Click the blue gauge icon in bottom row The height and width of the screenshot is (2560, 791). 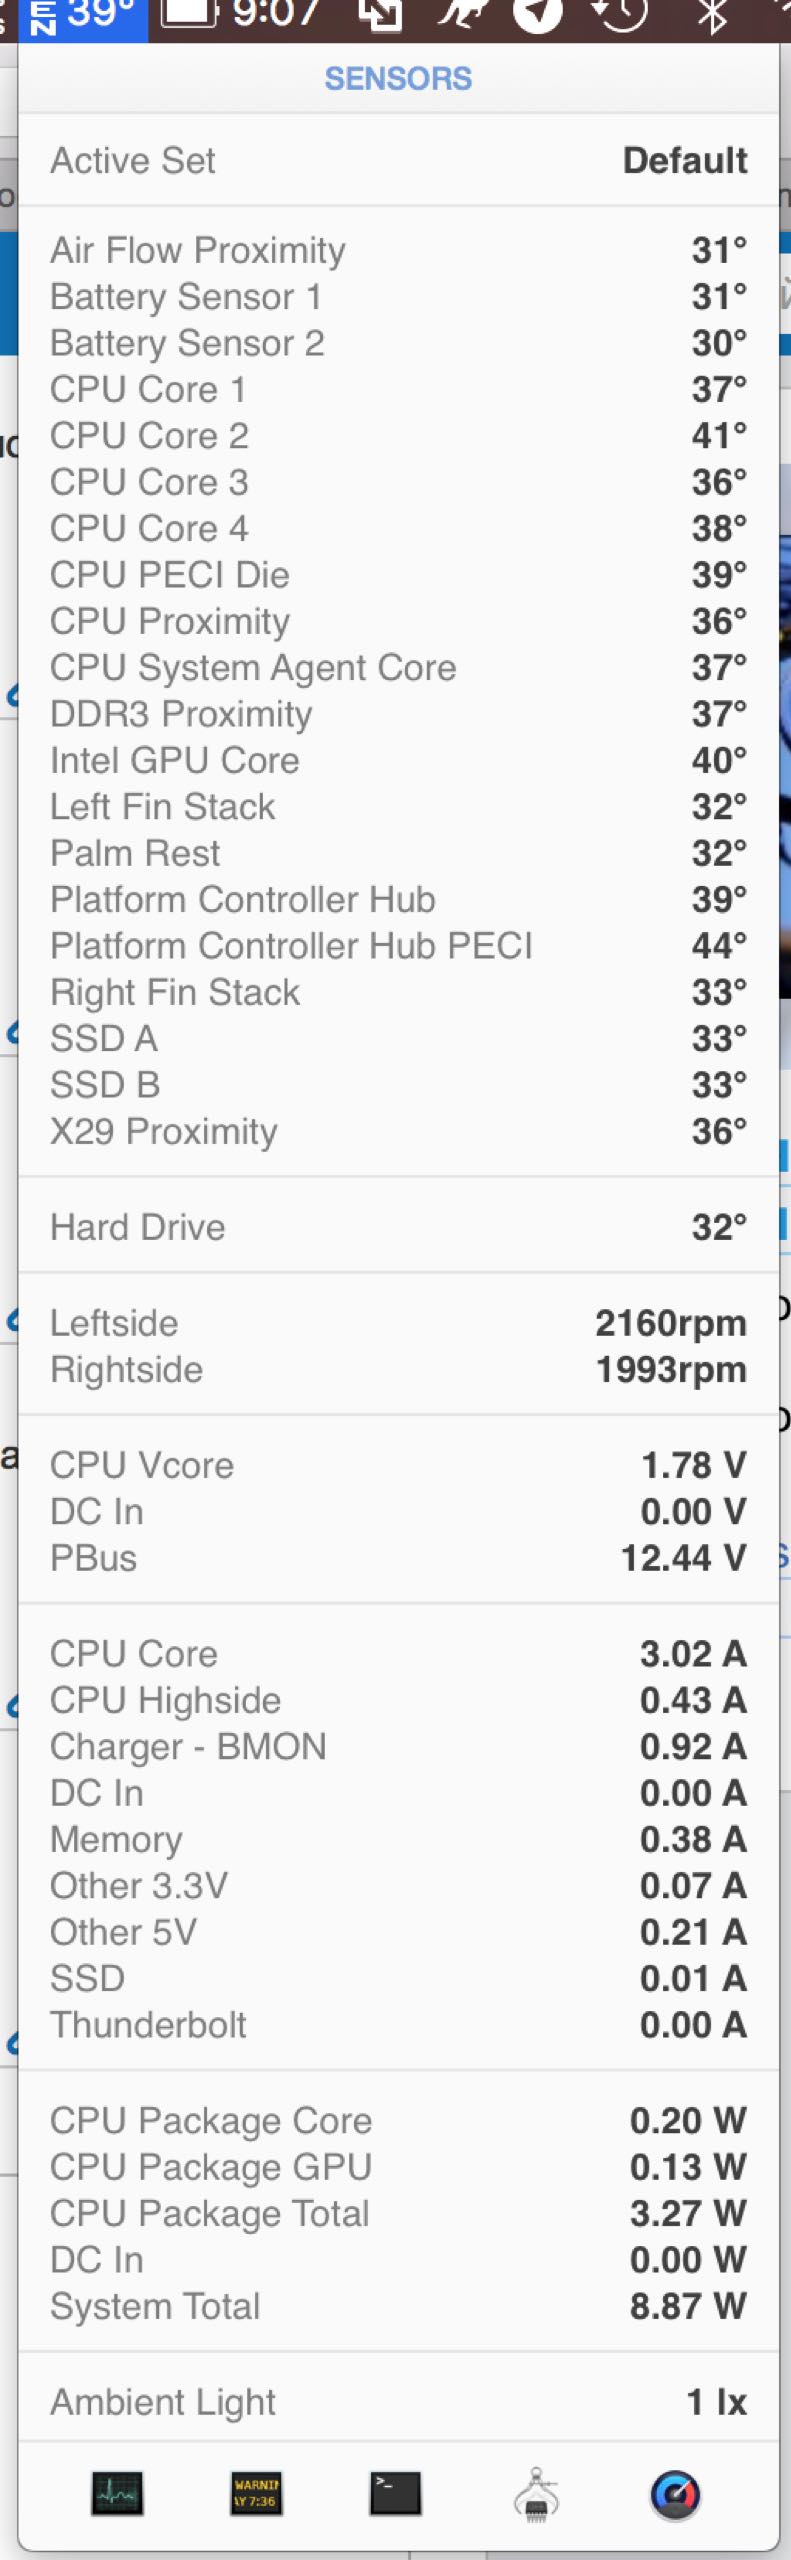[675, 2493]
